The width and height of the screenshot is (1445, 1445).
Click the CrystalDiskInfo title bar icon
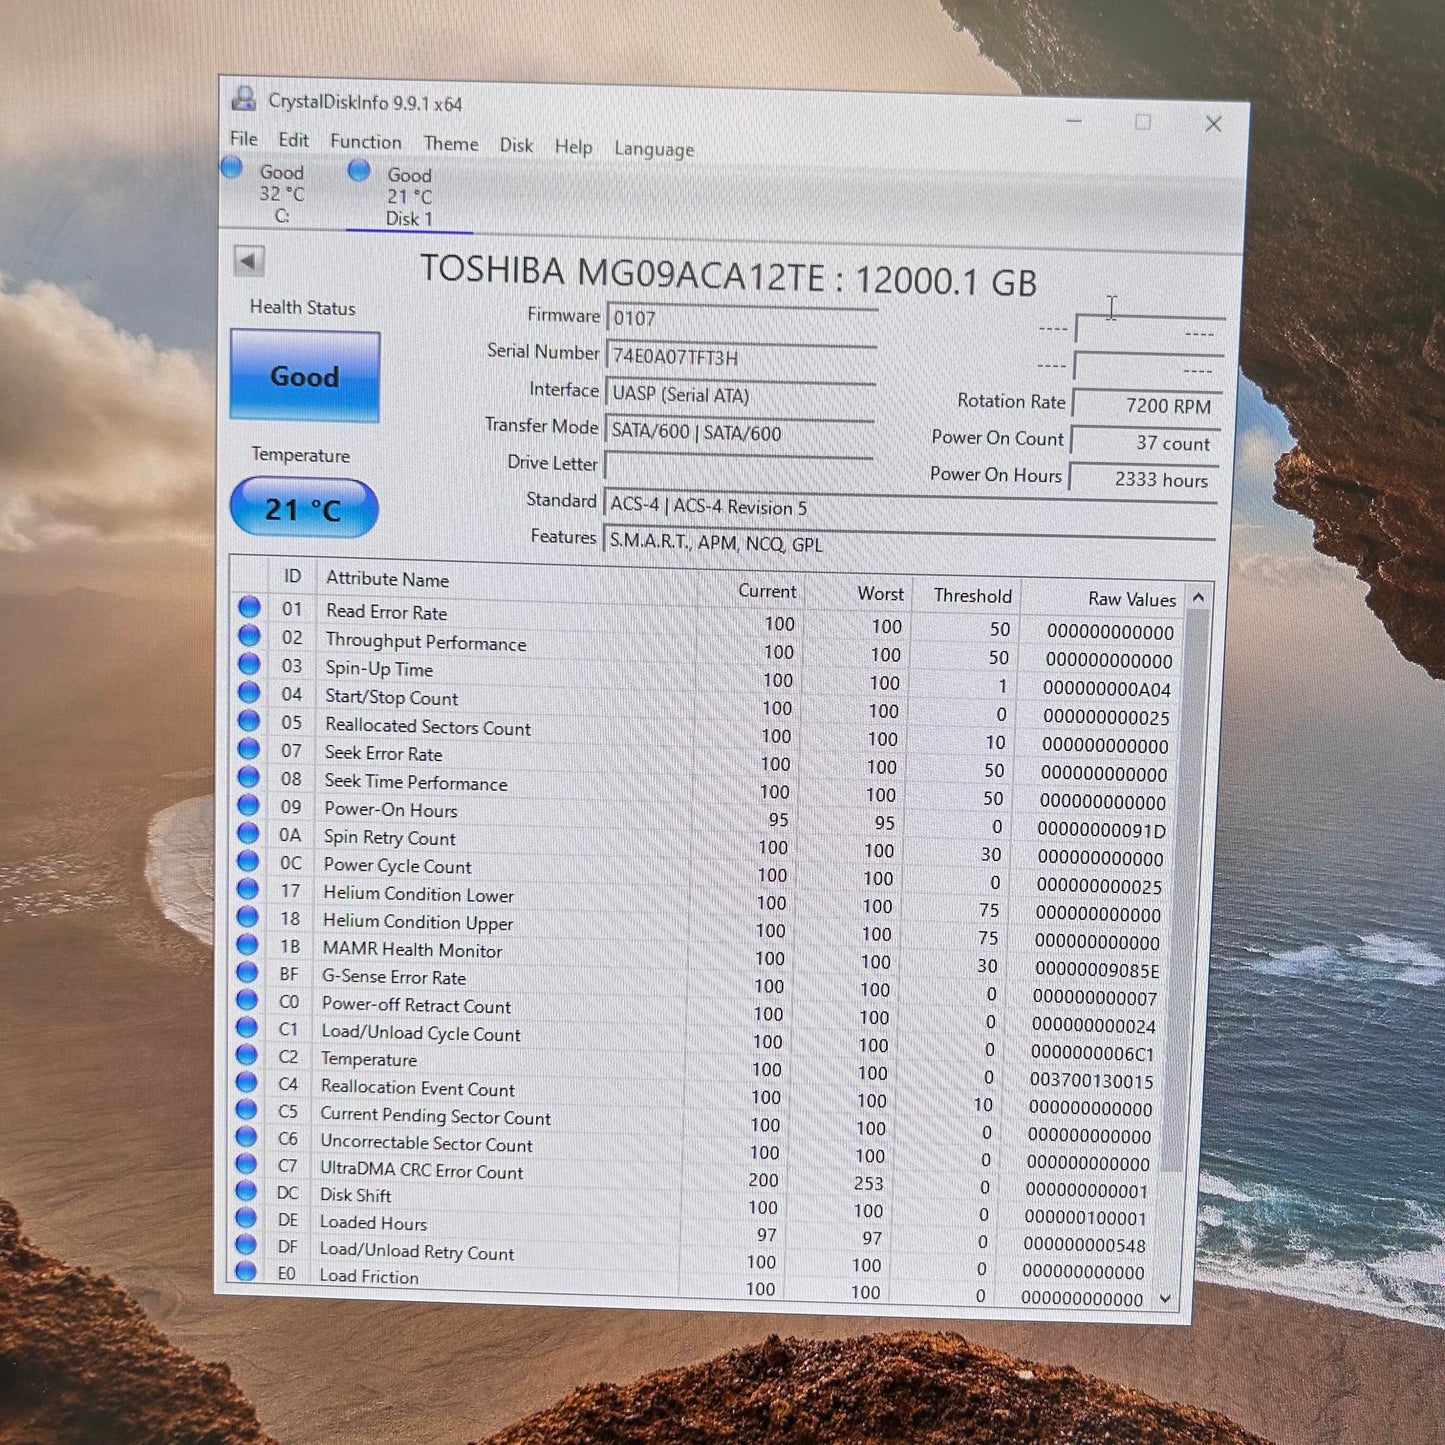click(x=243, y=99)
